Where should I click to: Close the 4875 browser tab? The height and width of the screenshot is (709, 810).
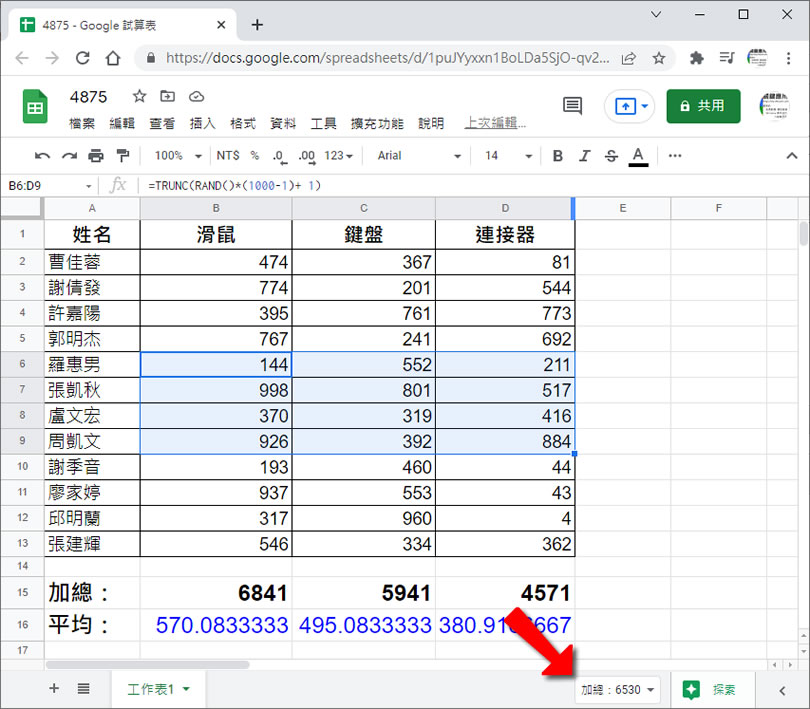(221, 25)
